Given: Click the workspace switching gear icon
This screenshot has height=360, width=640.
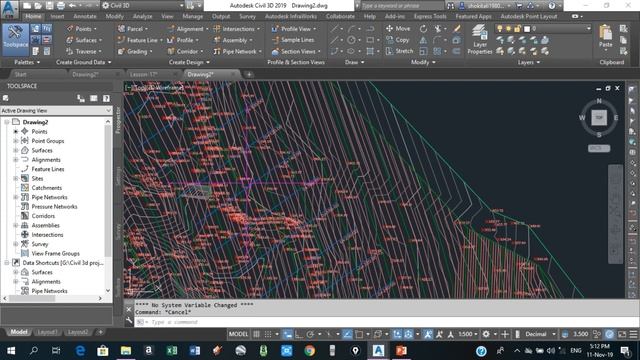Looking at the screenshot, I should (x=486, y=334).
